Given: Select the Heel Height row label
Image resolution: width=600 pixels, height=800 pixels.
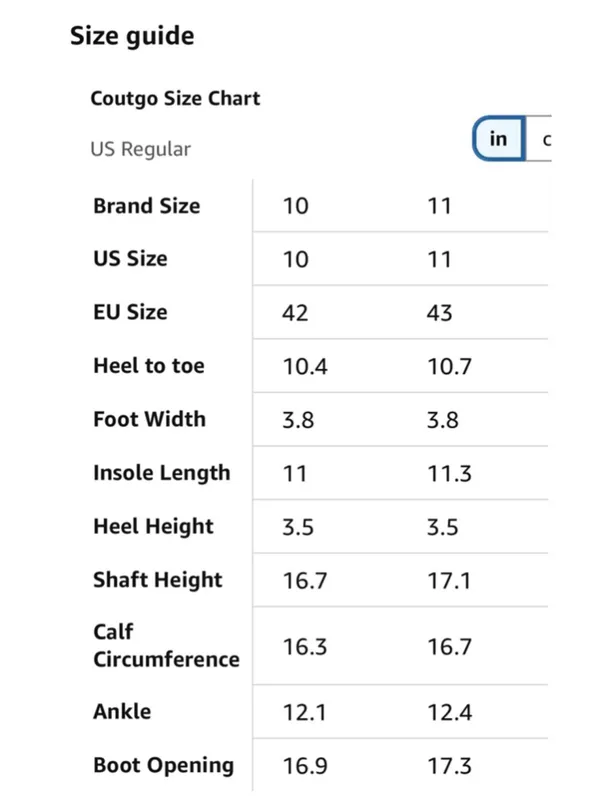Looking at the screenshot, I should coord(153,527).
